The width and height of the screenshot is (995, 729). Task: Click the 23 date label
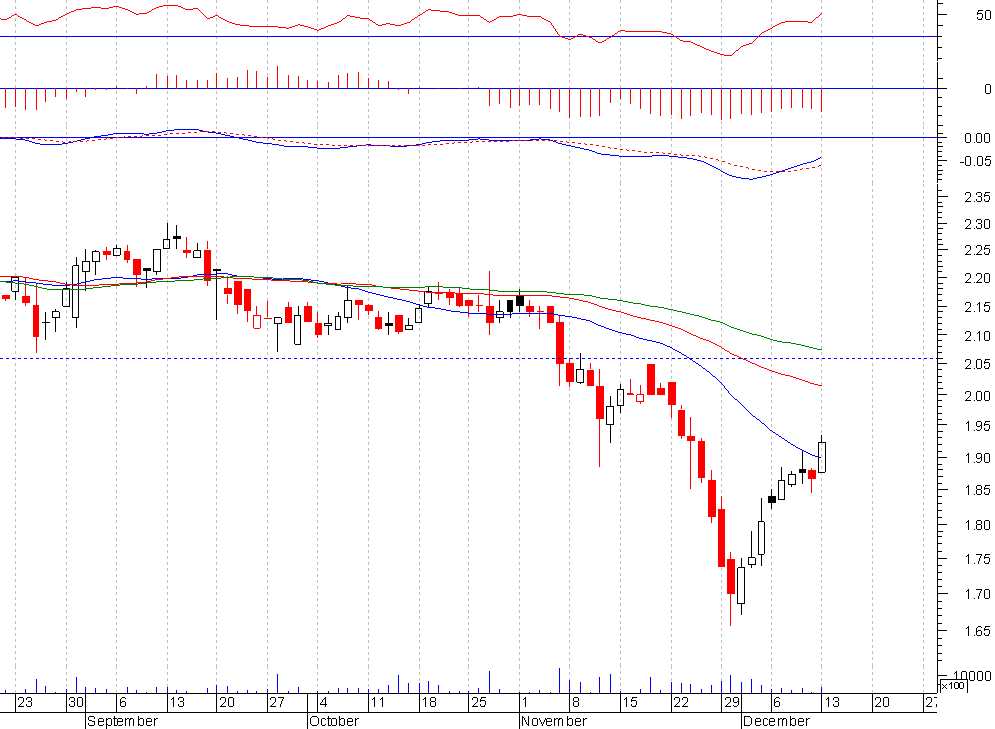tap(25, 702)
